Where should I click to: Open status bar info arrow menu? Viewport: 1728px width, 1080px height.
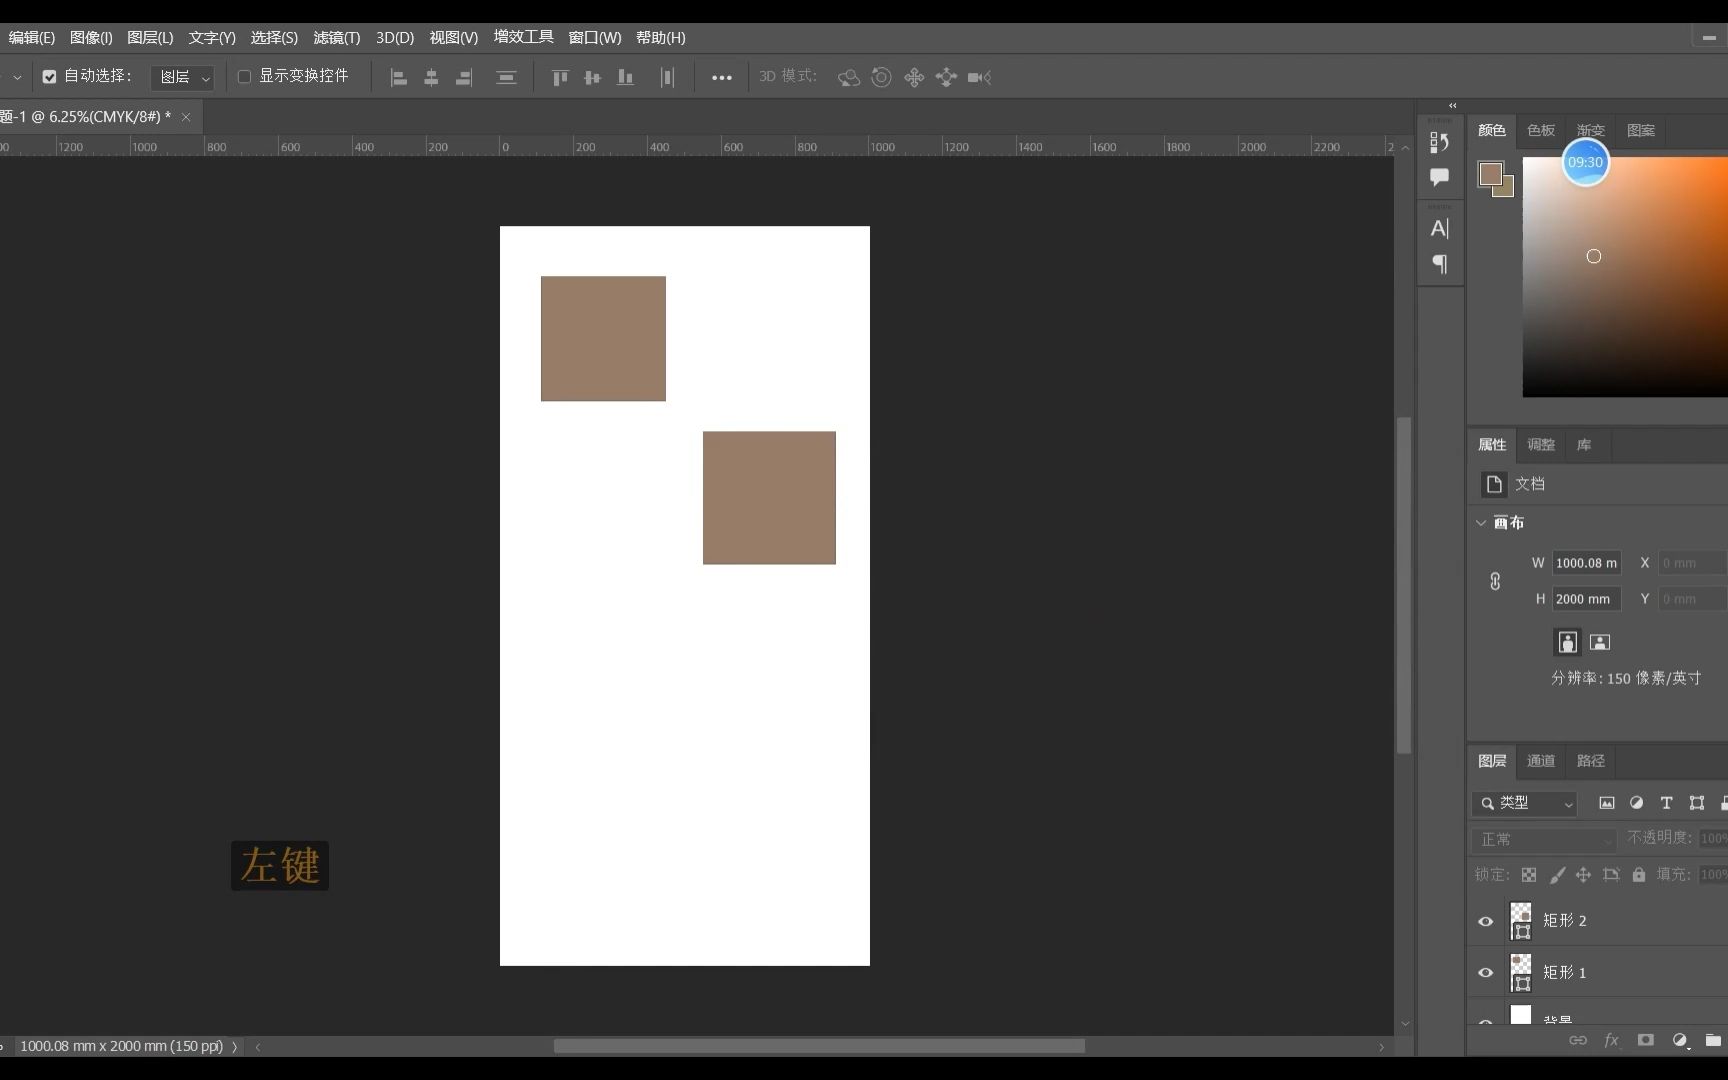pos(235,1047)
